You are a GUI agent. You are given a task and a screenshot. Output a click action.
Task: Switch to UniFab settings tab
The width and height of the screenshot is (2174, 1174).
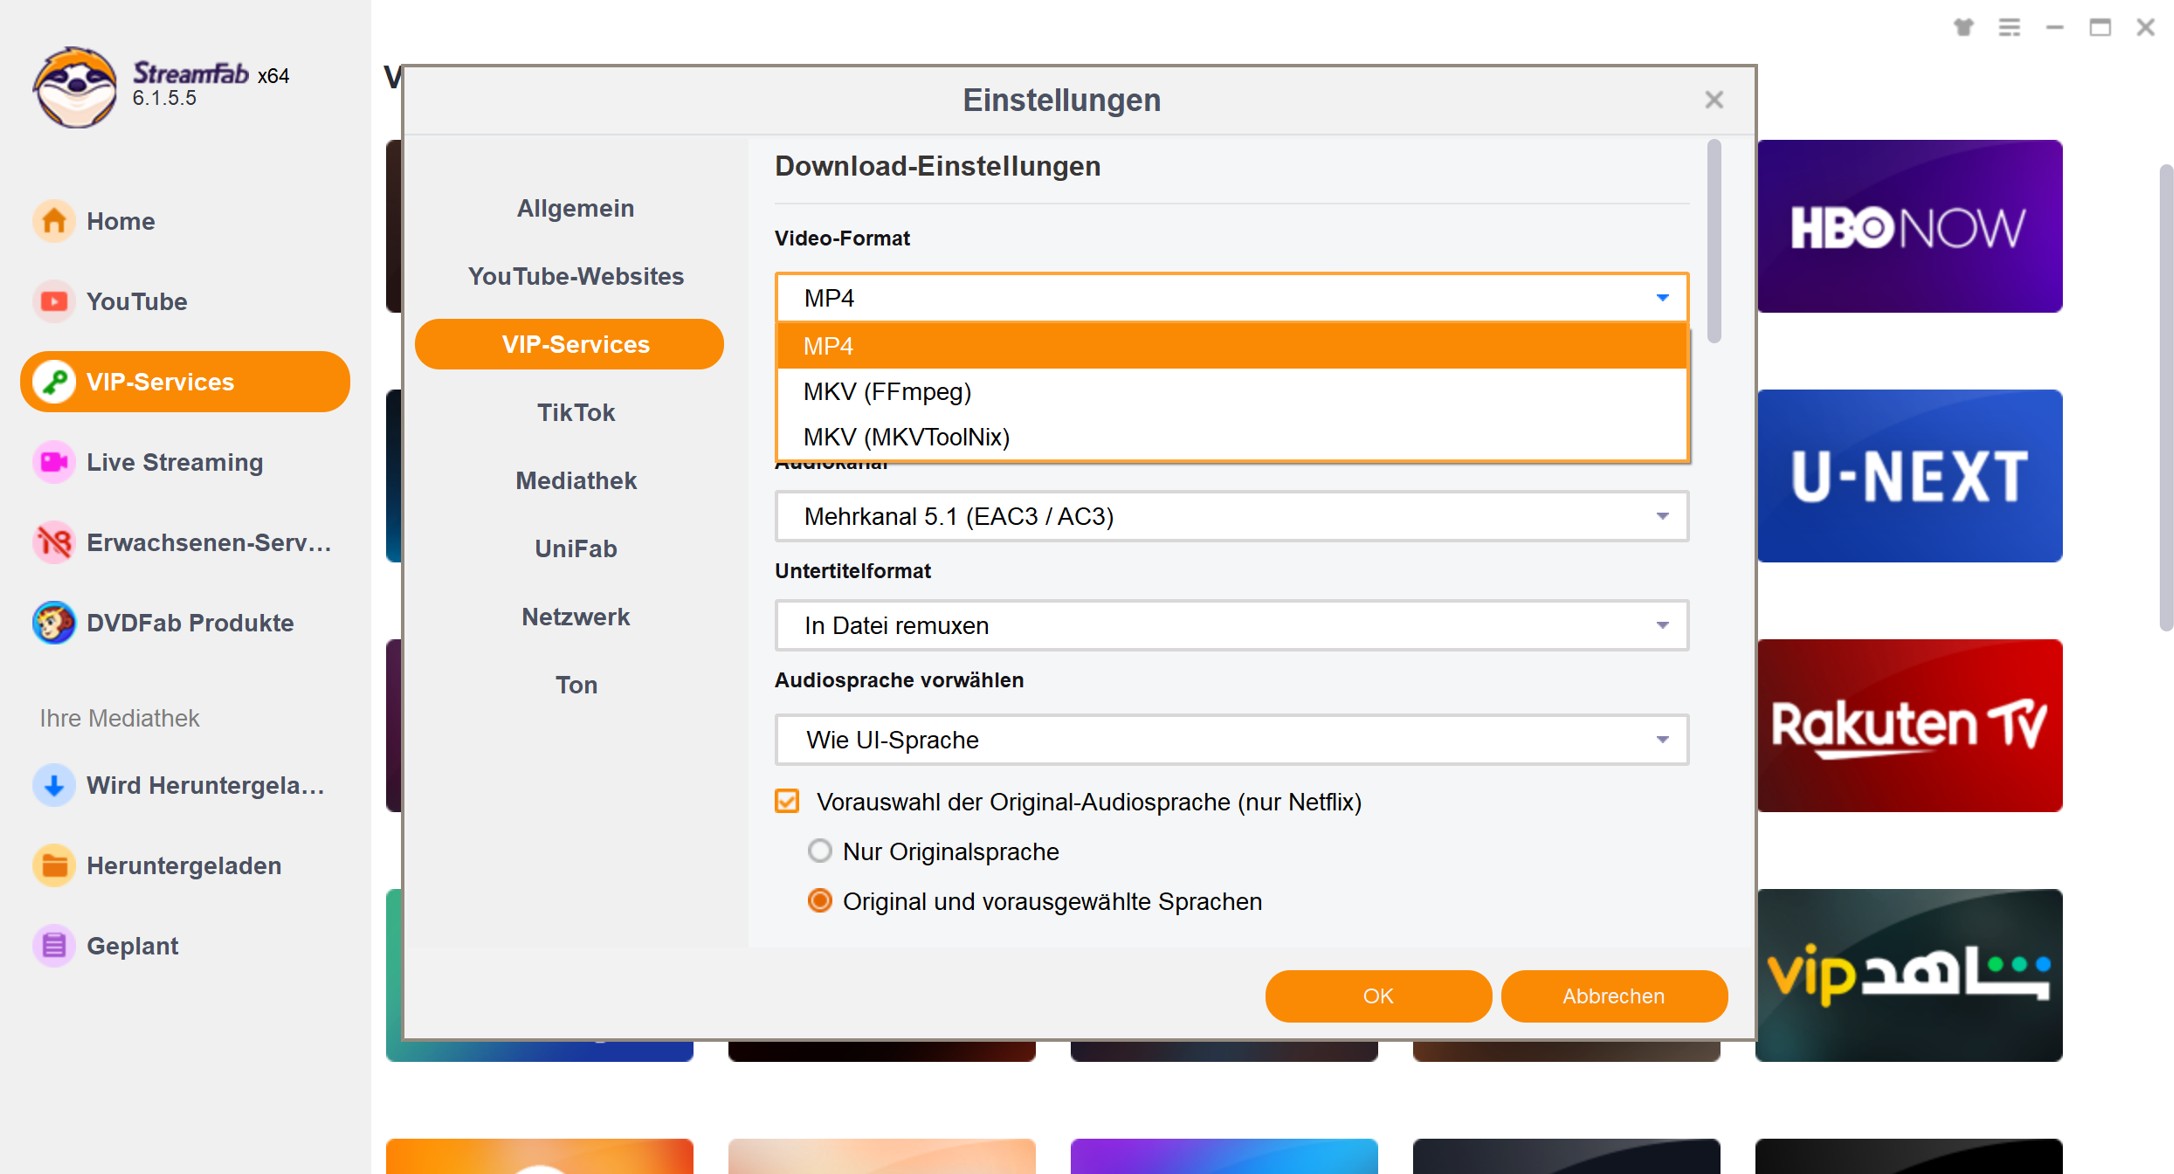[x=575, y=548]
